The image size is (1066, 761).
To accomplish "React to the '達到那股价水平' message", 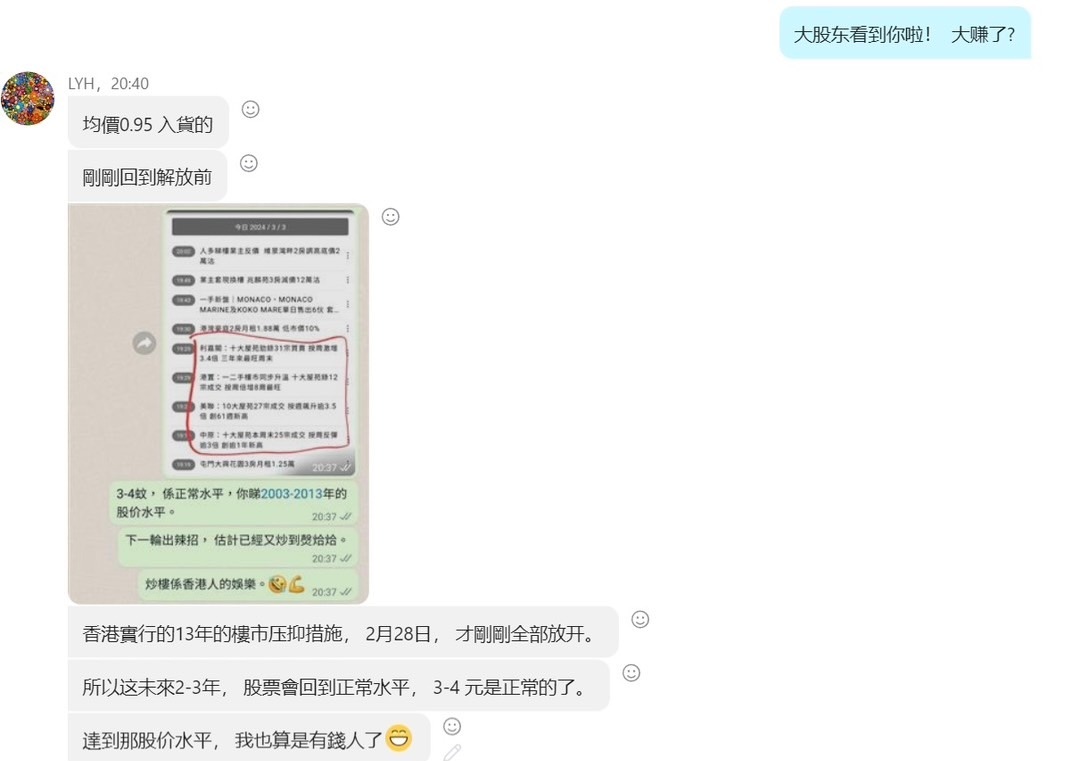I will click(452, 726).
